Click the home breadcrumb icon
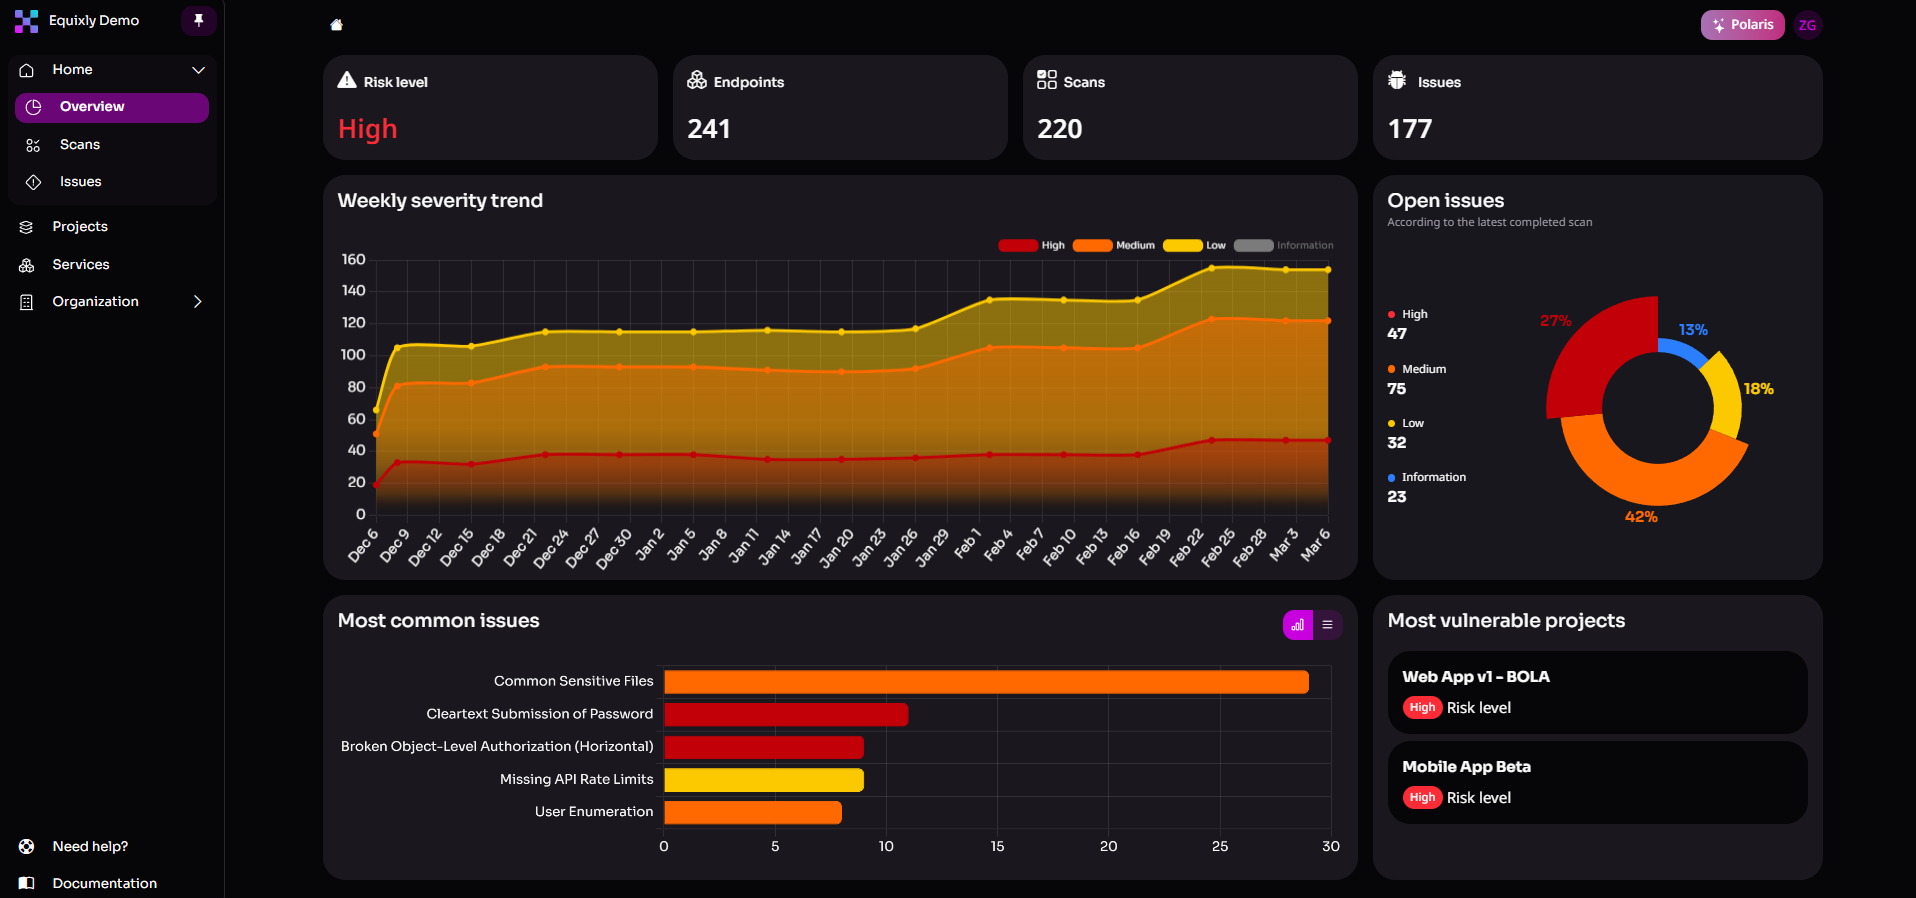This screenshot has width=1916, height=898. 337,25
